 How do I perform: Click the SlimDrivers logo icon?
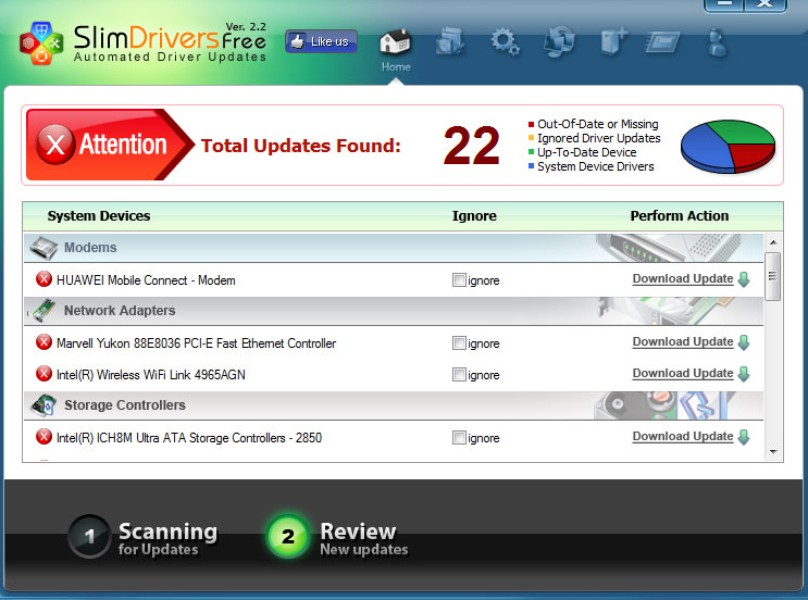tap(41, 43)
